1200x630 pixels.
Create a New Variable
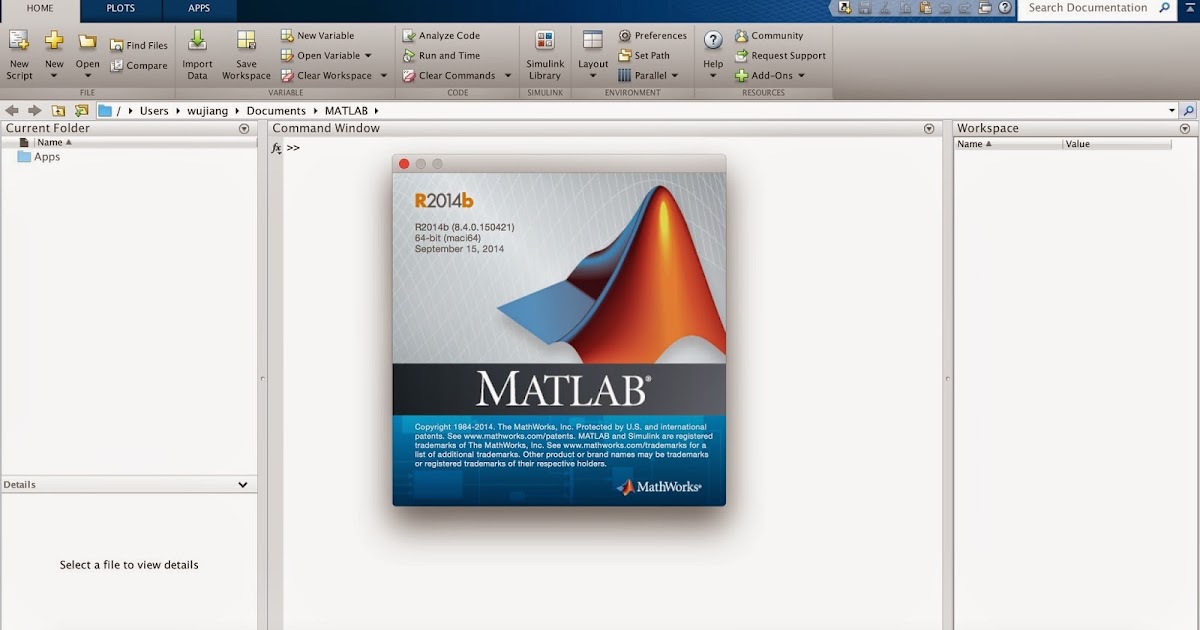317,36
